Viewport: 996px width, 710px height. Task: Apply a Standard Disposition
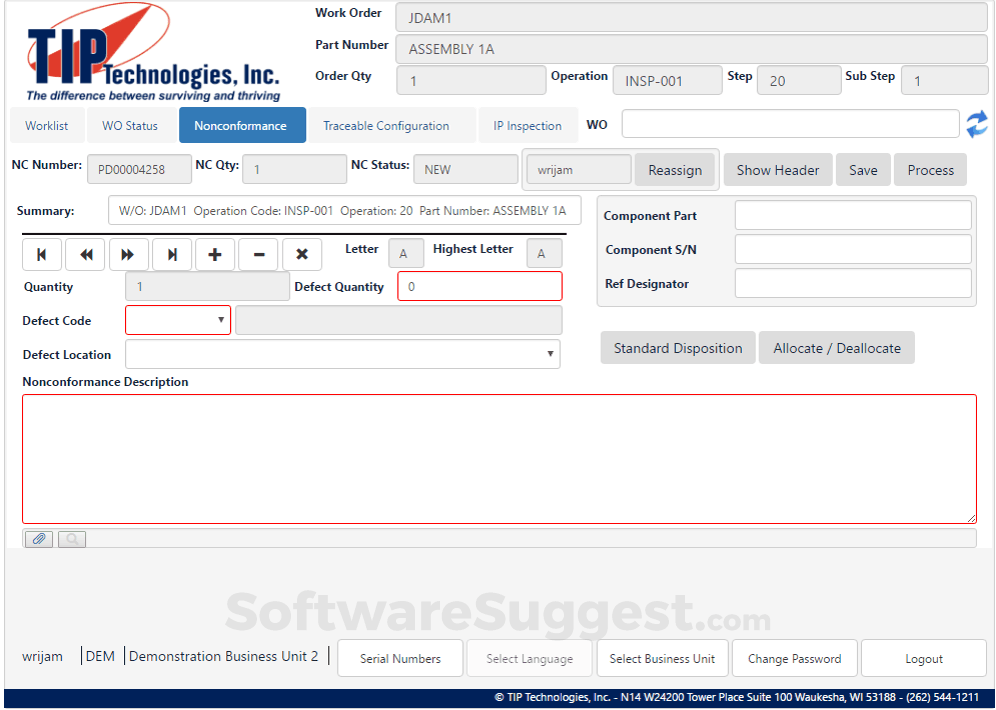pyautogui.click(x=677, y=347)
